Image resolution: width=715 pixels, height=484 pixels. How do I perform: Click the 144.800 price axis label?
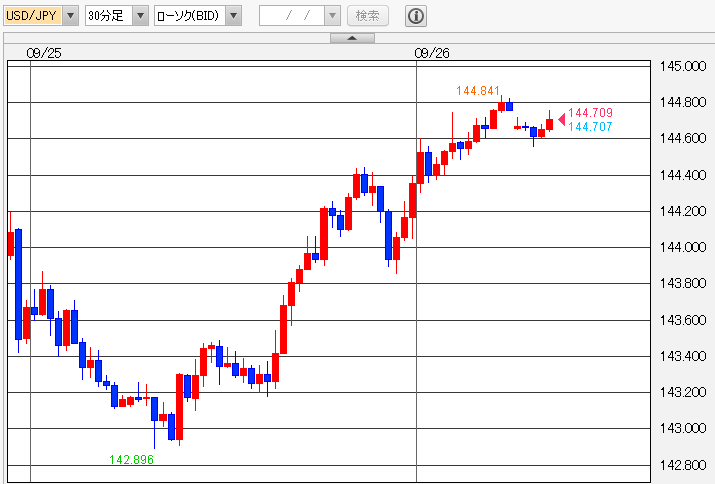(x=683, y=102)
